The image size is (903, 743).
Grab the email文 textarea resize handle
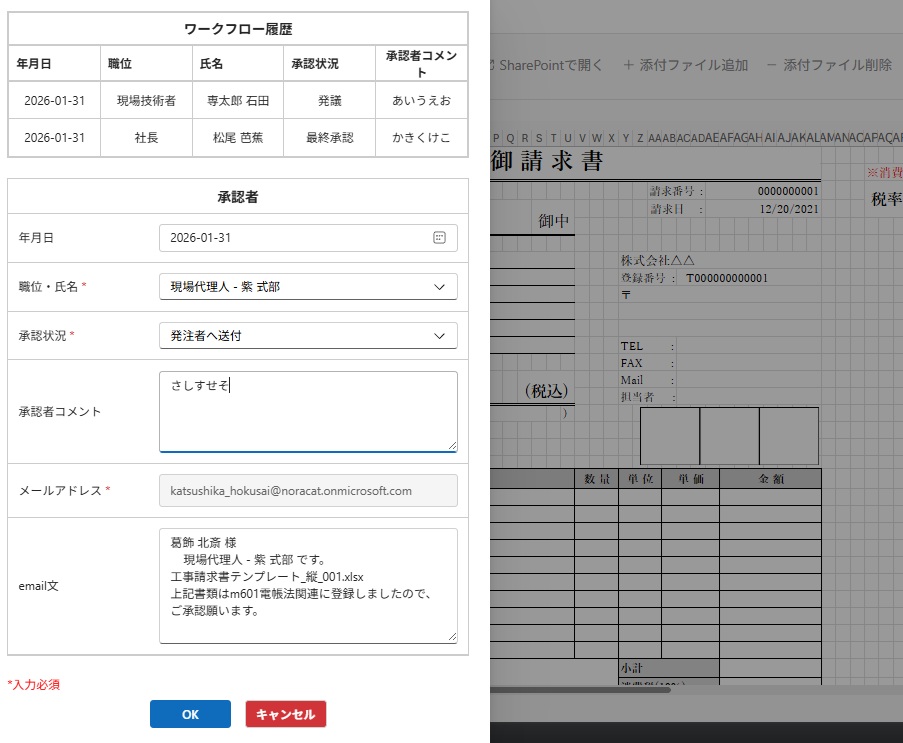pyautogui.click(x=452, y=637)
